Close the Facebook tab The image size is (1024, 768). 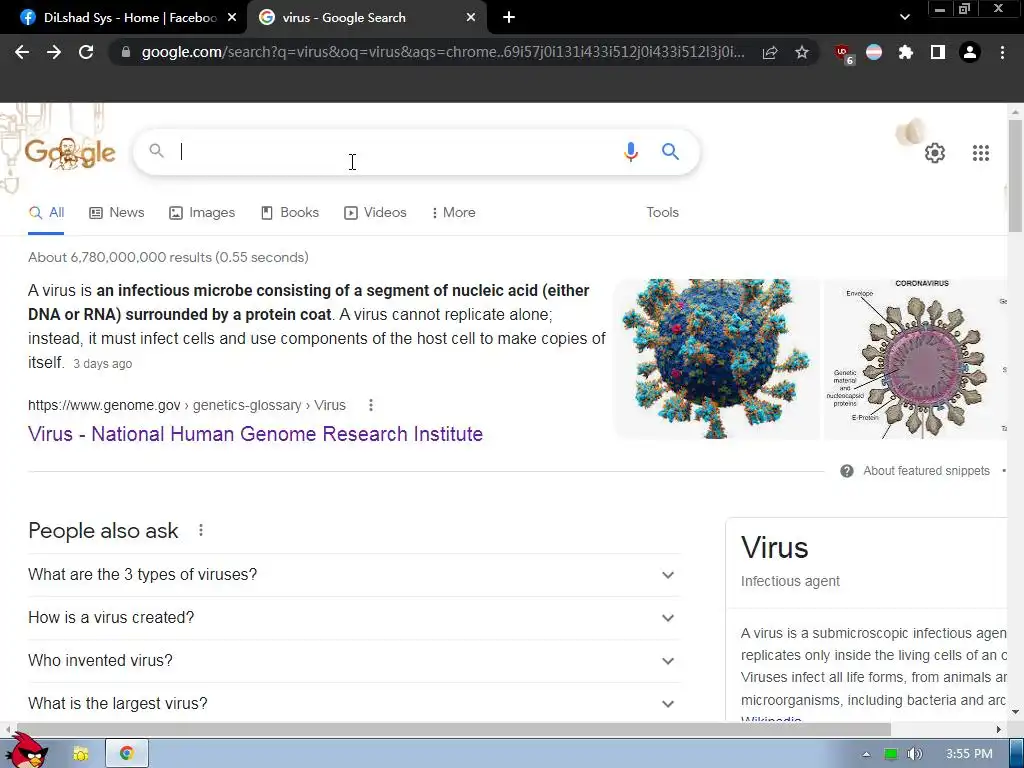[232, 18]
